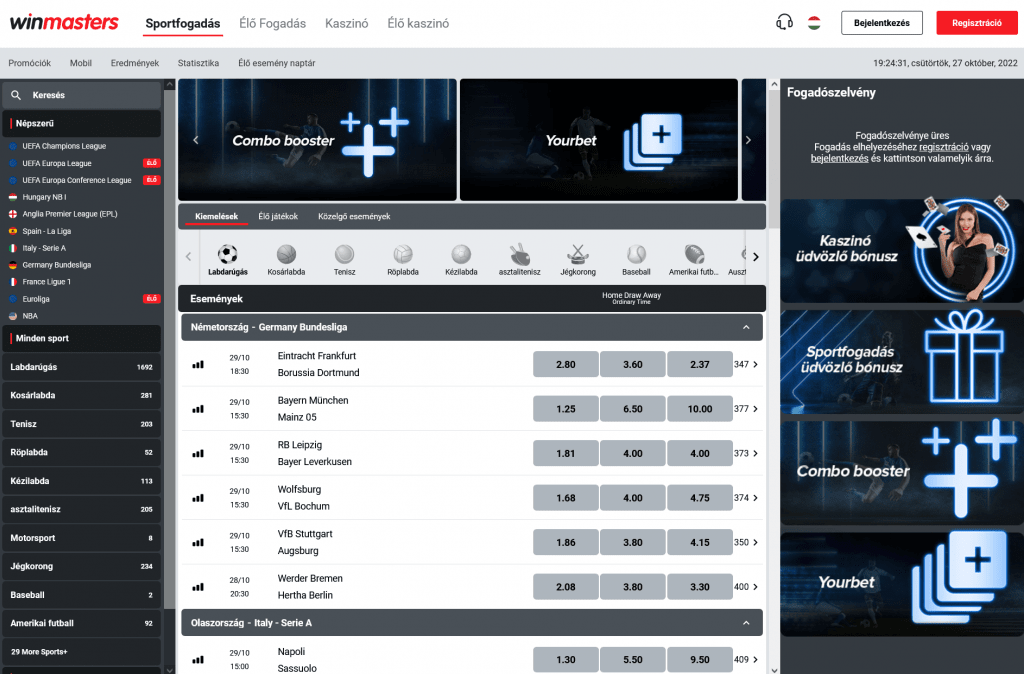Open UEFA Champions League in sidebar
1024x674 pixels.
[64, 146]
